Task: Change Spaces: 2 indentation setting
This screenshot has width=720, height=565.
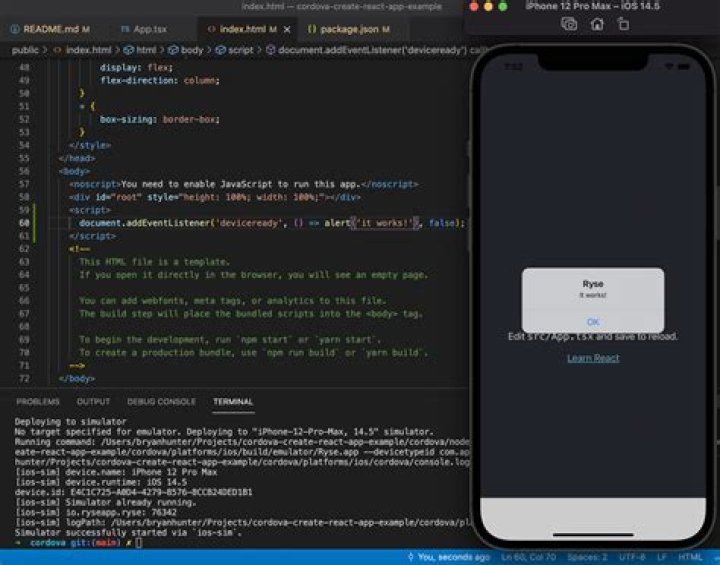Action: tap(587, 557)
